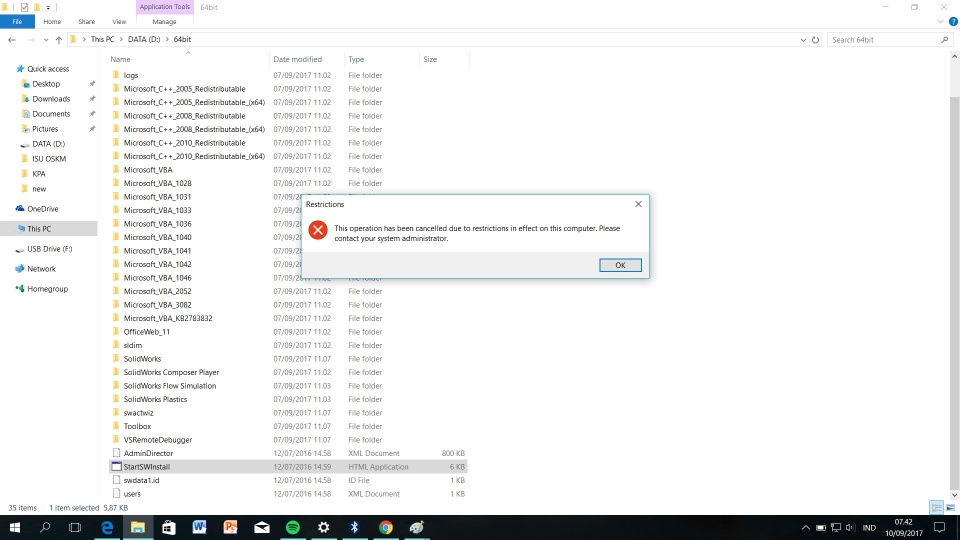Open Google Chrome from taskbar
The height and width of the screenshot is (540, 960).
point(385,527)
